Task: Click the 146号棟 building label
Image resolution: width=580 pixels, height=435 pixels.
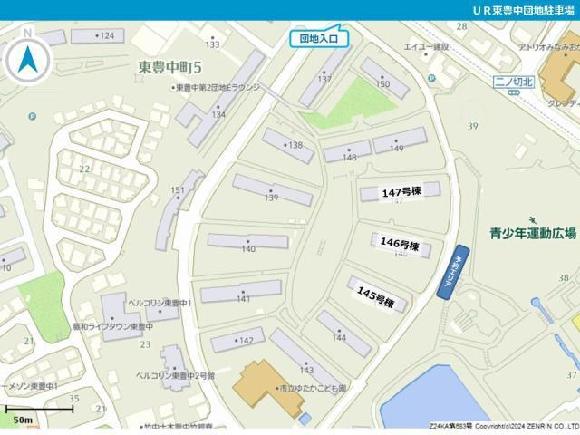Action: click(400, 244)
